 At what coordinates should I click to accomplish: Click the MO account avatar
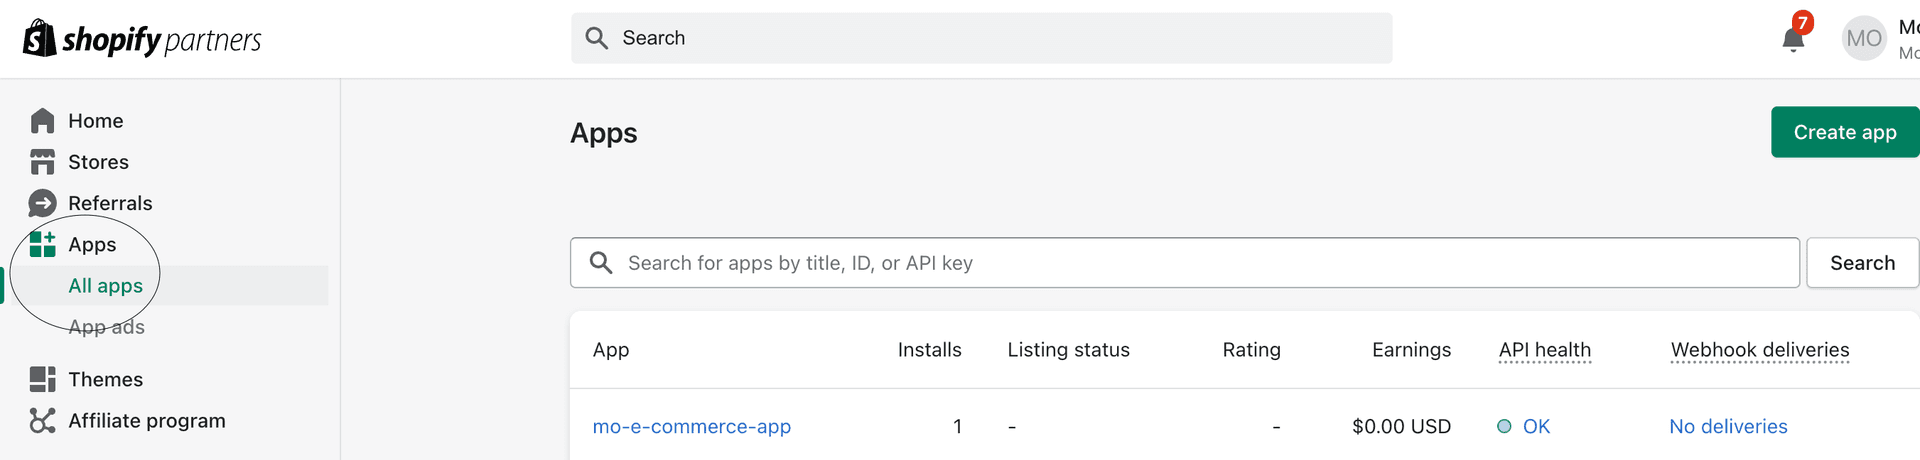1864,39
